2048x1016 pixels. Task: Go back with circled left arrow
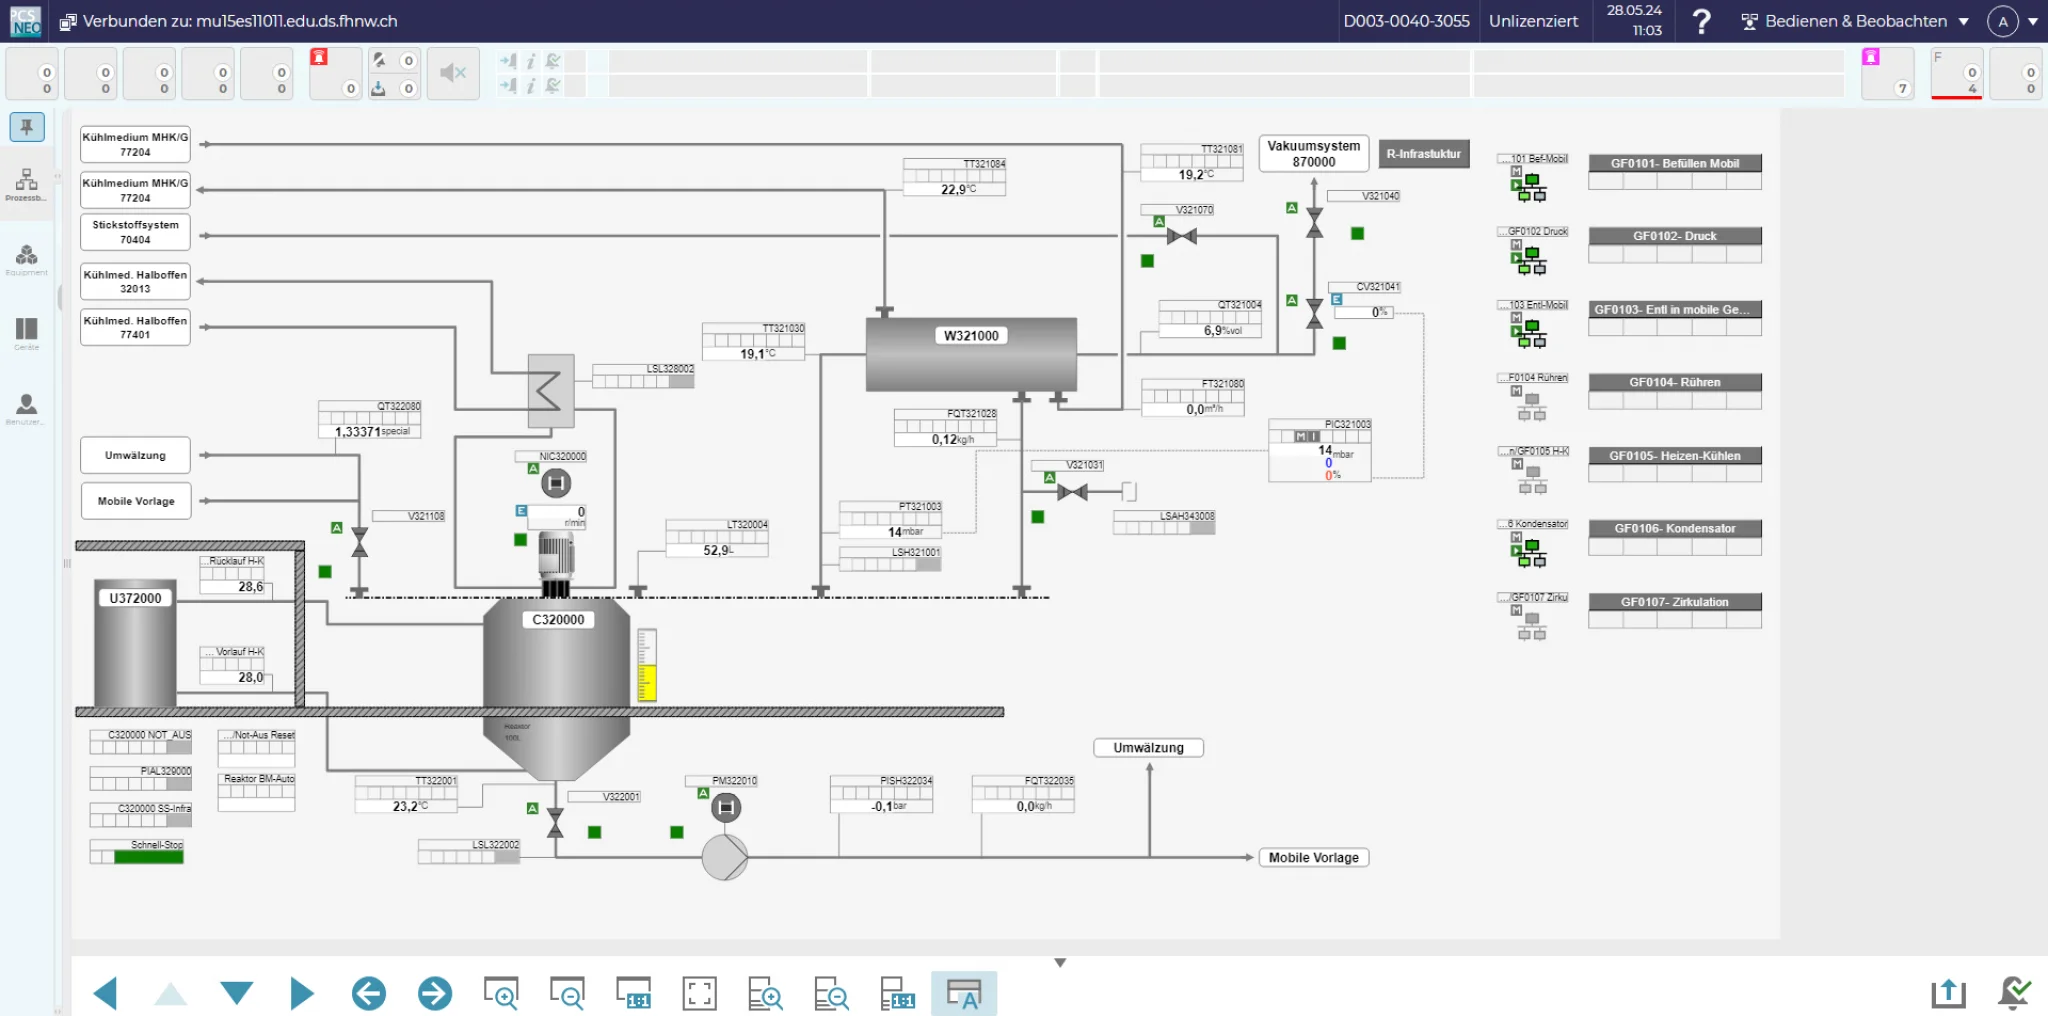pos(369,993)
